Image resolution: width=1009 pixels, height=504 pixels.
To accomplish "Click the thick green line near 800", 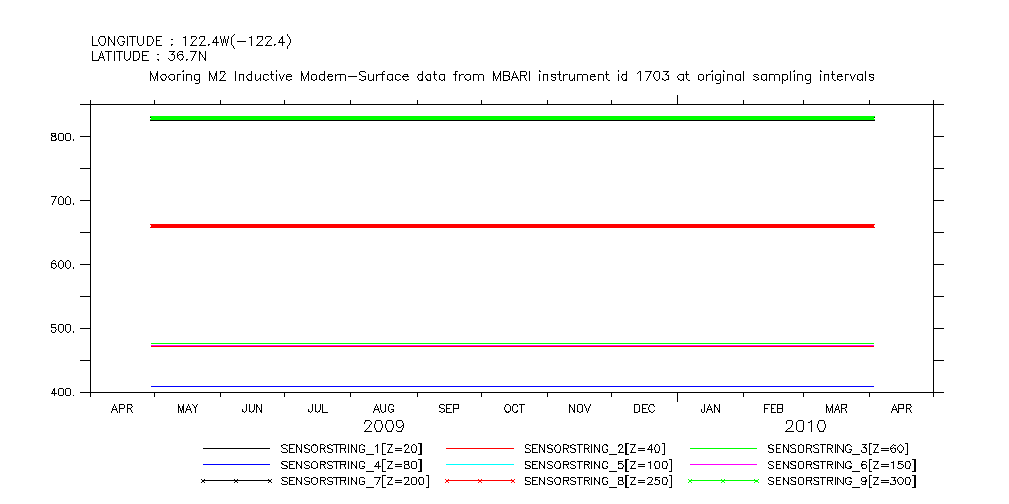I will click(512, 119).
